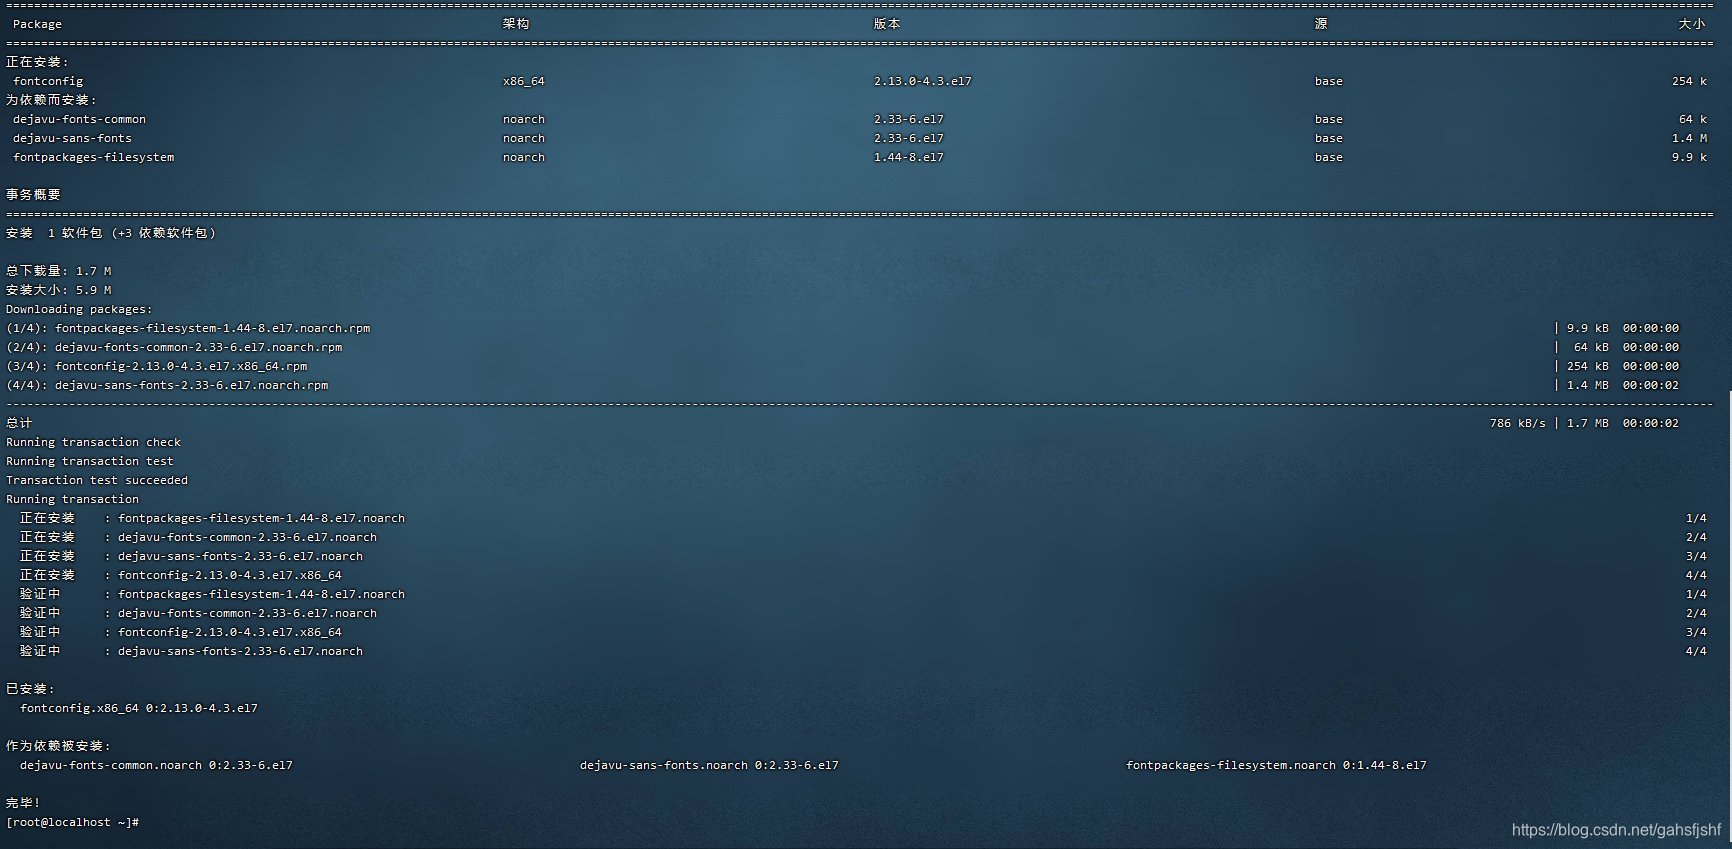Click version '2.13.0-4.3.el7' in package table

923,81
